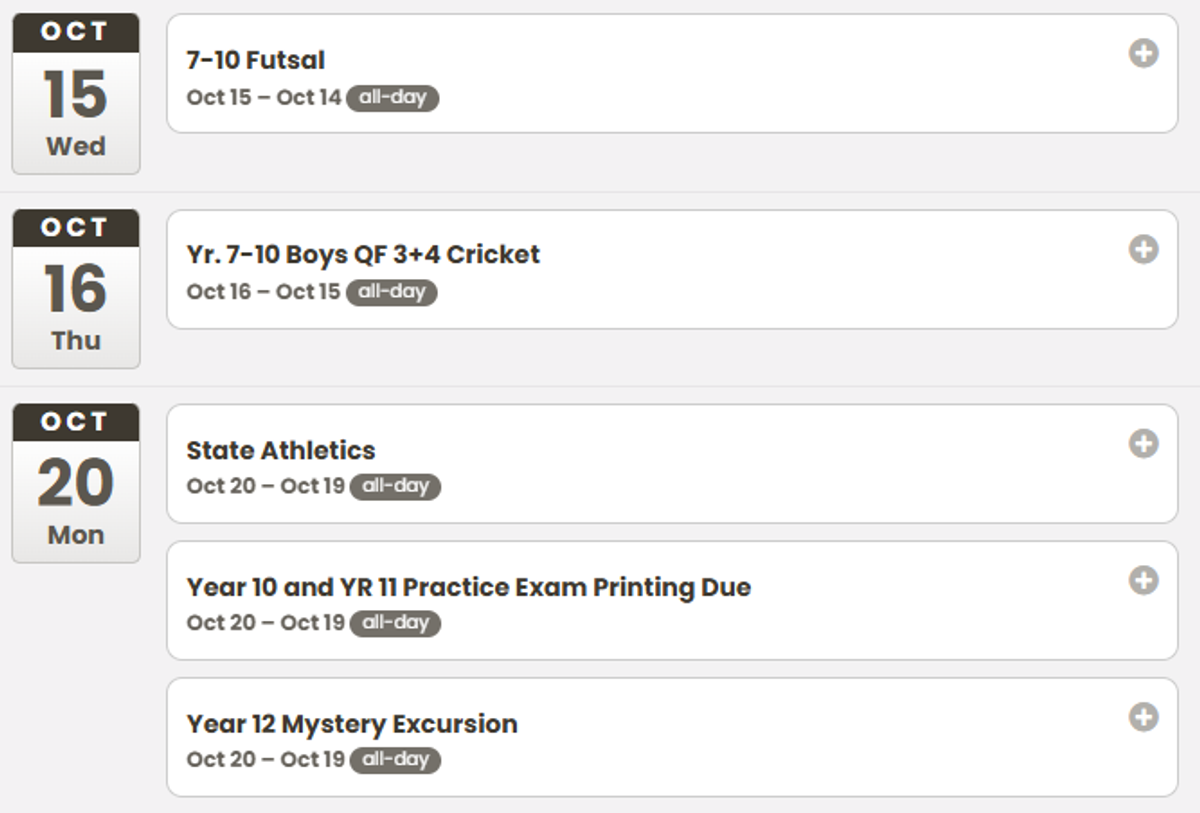Click plus icon for Practice Exam Printing Due
Viewport: 1200px width, 813px height.
(1144, 580)
